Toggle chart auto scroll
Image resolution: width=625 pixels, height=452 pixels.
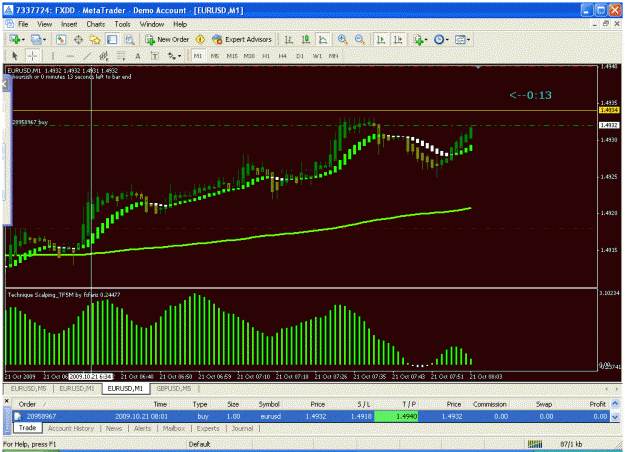pyautogui.click(x=381, y=39)
